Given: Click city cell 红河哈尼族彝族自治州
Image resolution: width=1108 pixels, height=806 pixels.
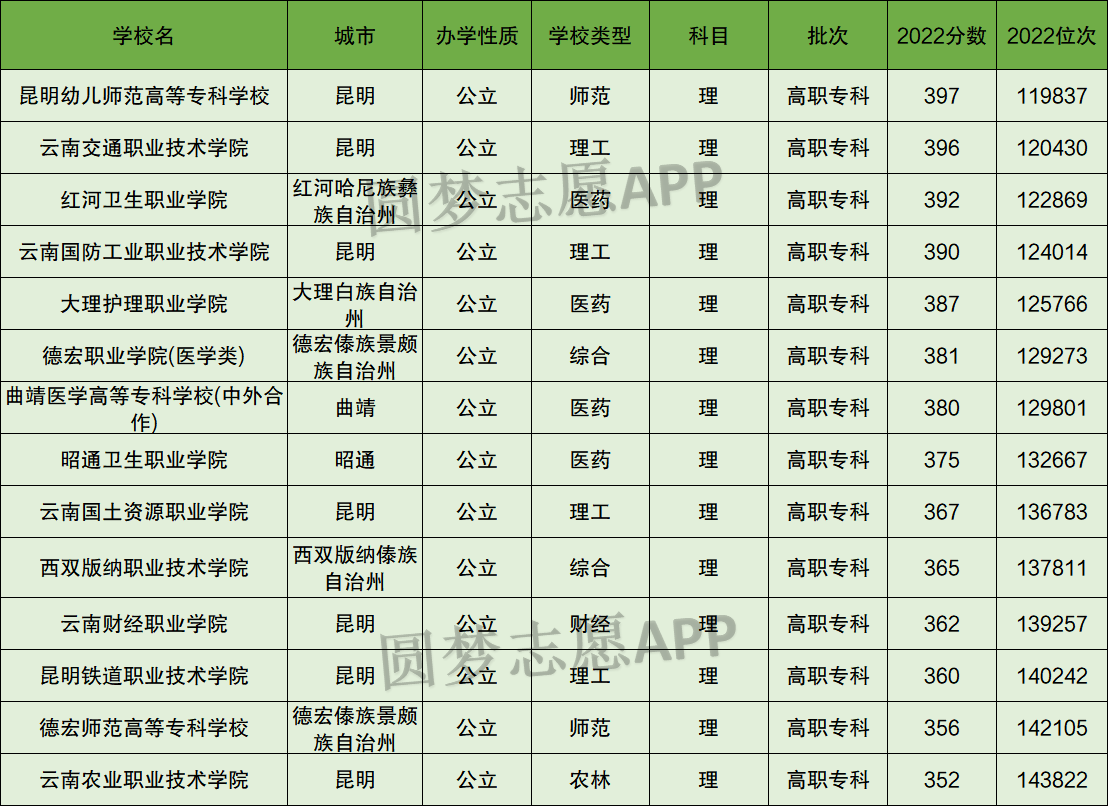Looking at the screenshot, I should coord(355,201).
